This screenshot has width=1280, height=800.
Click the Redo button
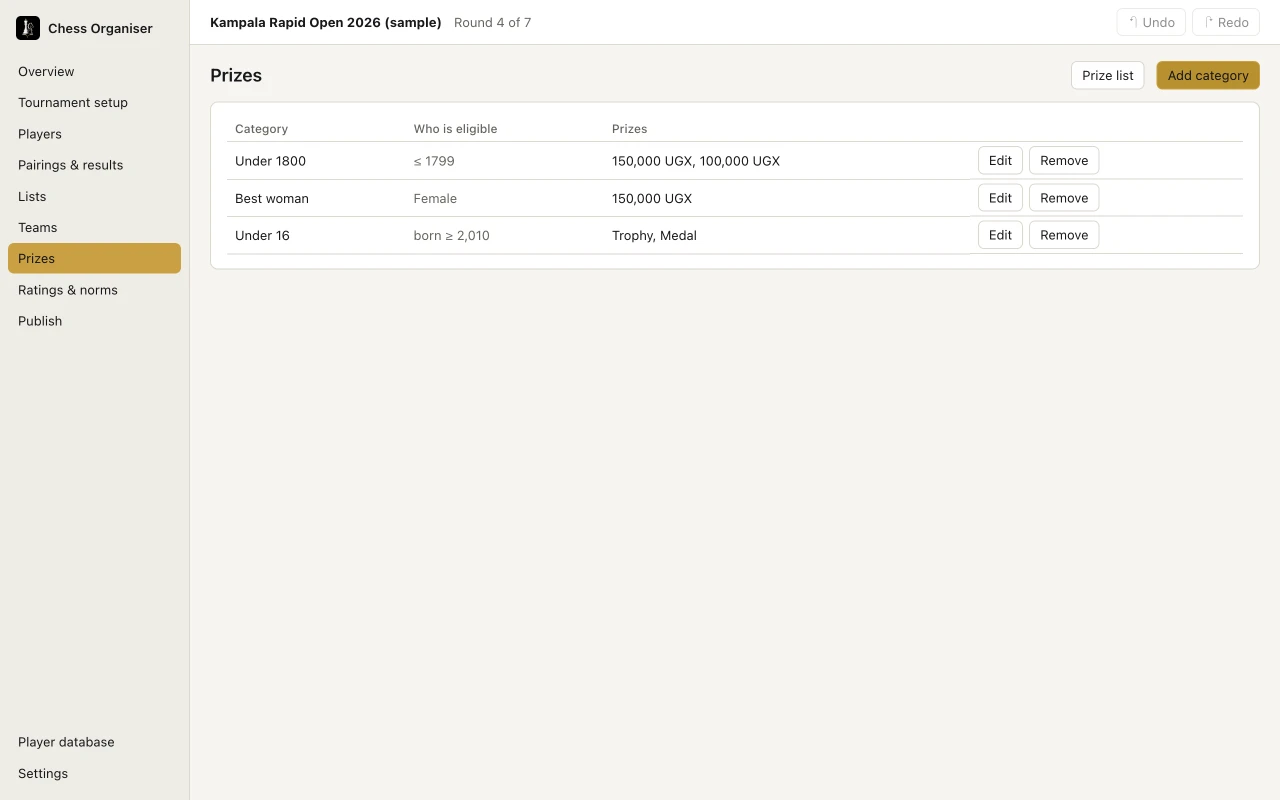click(1226, 22)
